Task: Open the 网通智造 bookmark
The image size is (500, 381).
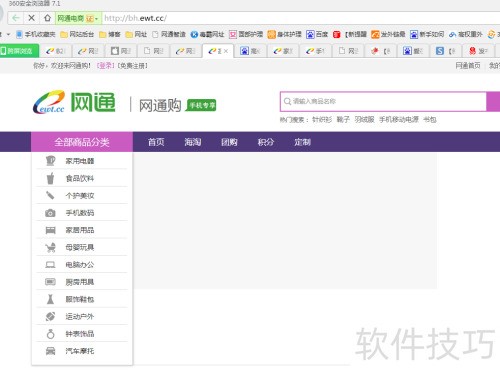Action: coord(169,34)
